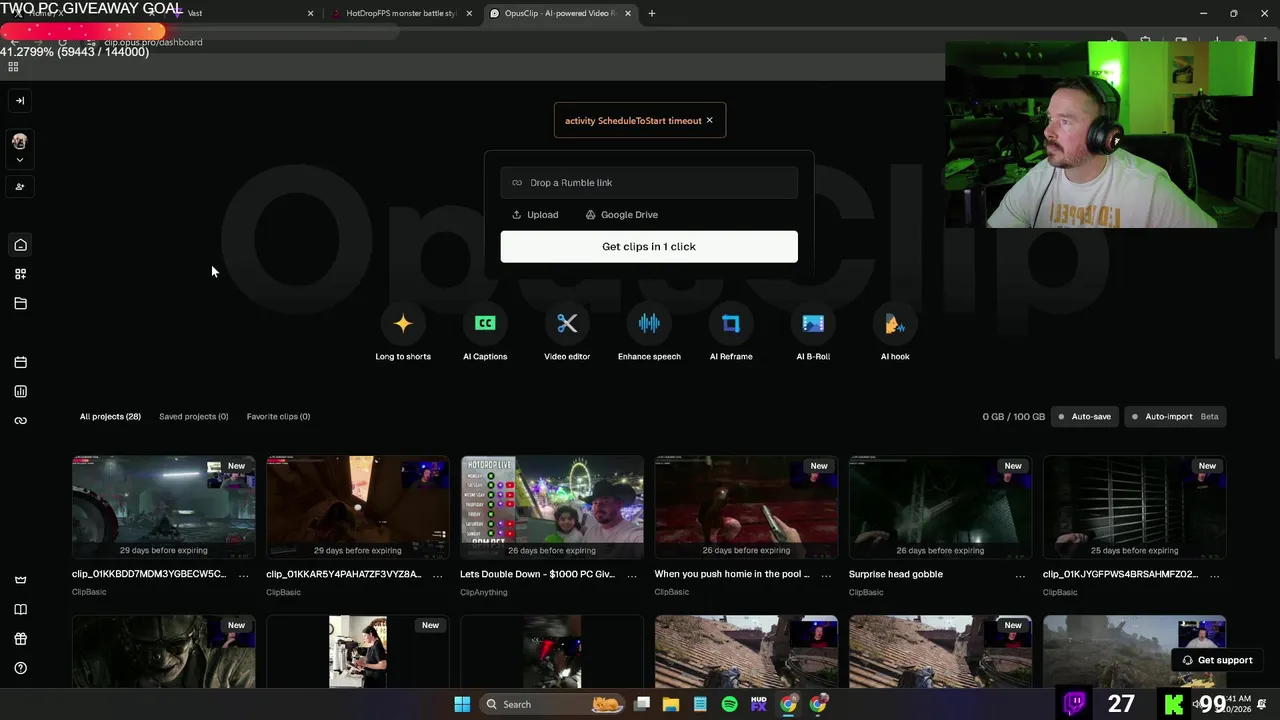This screenshot has height=720, width=1280.
Task: Click the Upload button
Action: coord(535,214)
